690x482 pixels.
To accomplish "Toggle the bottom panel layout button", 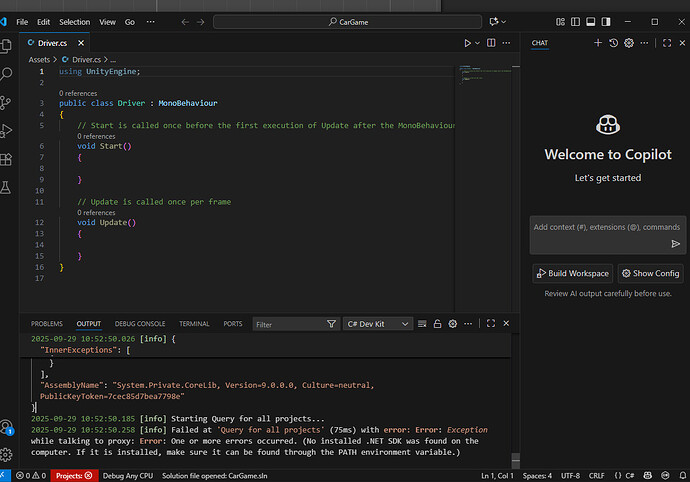I will tap(590, 21).
